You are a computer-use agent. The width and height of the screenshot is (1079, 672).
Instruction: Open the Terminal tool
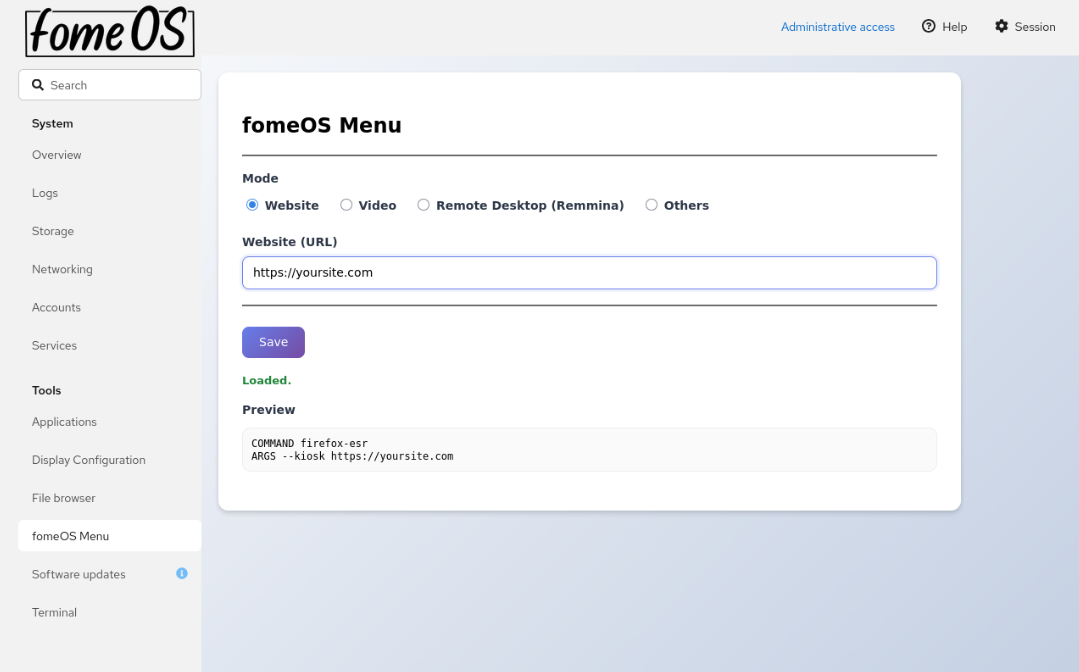(x=54, y=612)
